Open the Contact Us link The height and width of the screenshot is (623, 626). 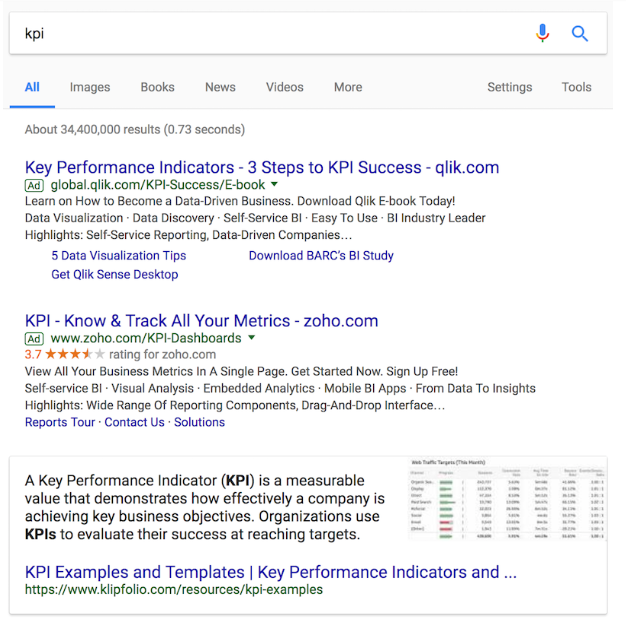pyautogui.click(x=134, y=422)
